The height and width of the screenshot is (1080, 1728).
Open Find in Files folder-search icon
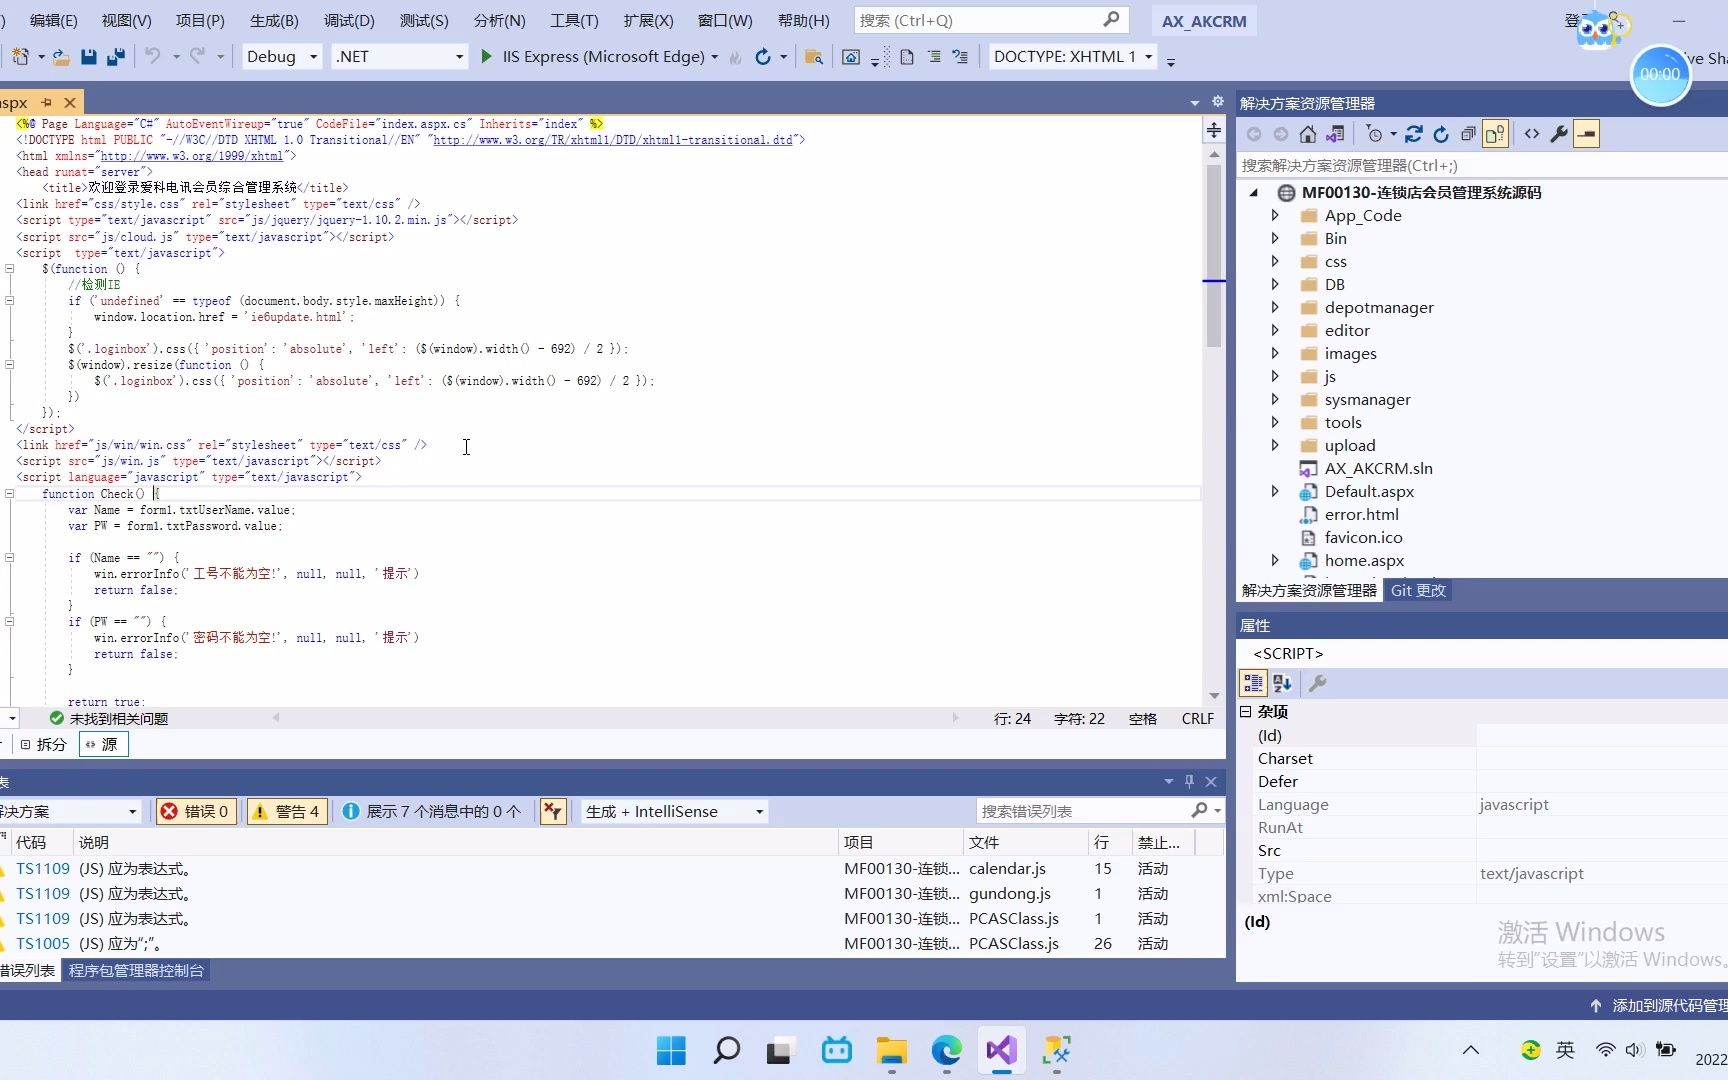(814, 57)
